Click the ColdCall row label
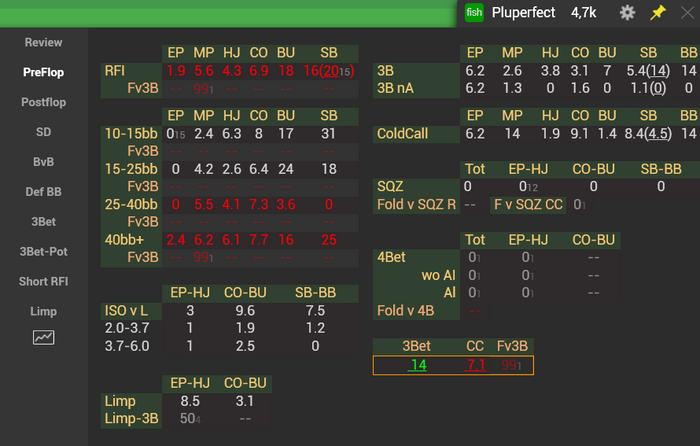Screen dimensions: 700x446 click(402, 133)
